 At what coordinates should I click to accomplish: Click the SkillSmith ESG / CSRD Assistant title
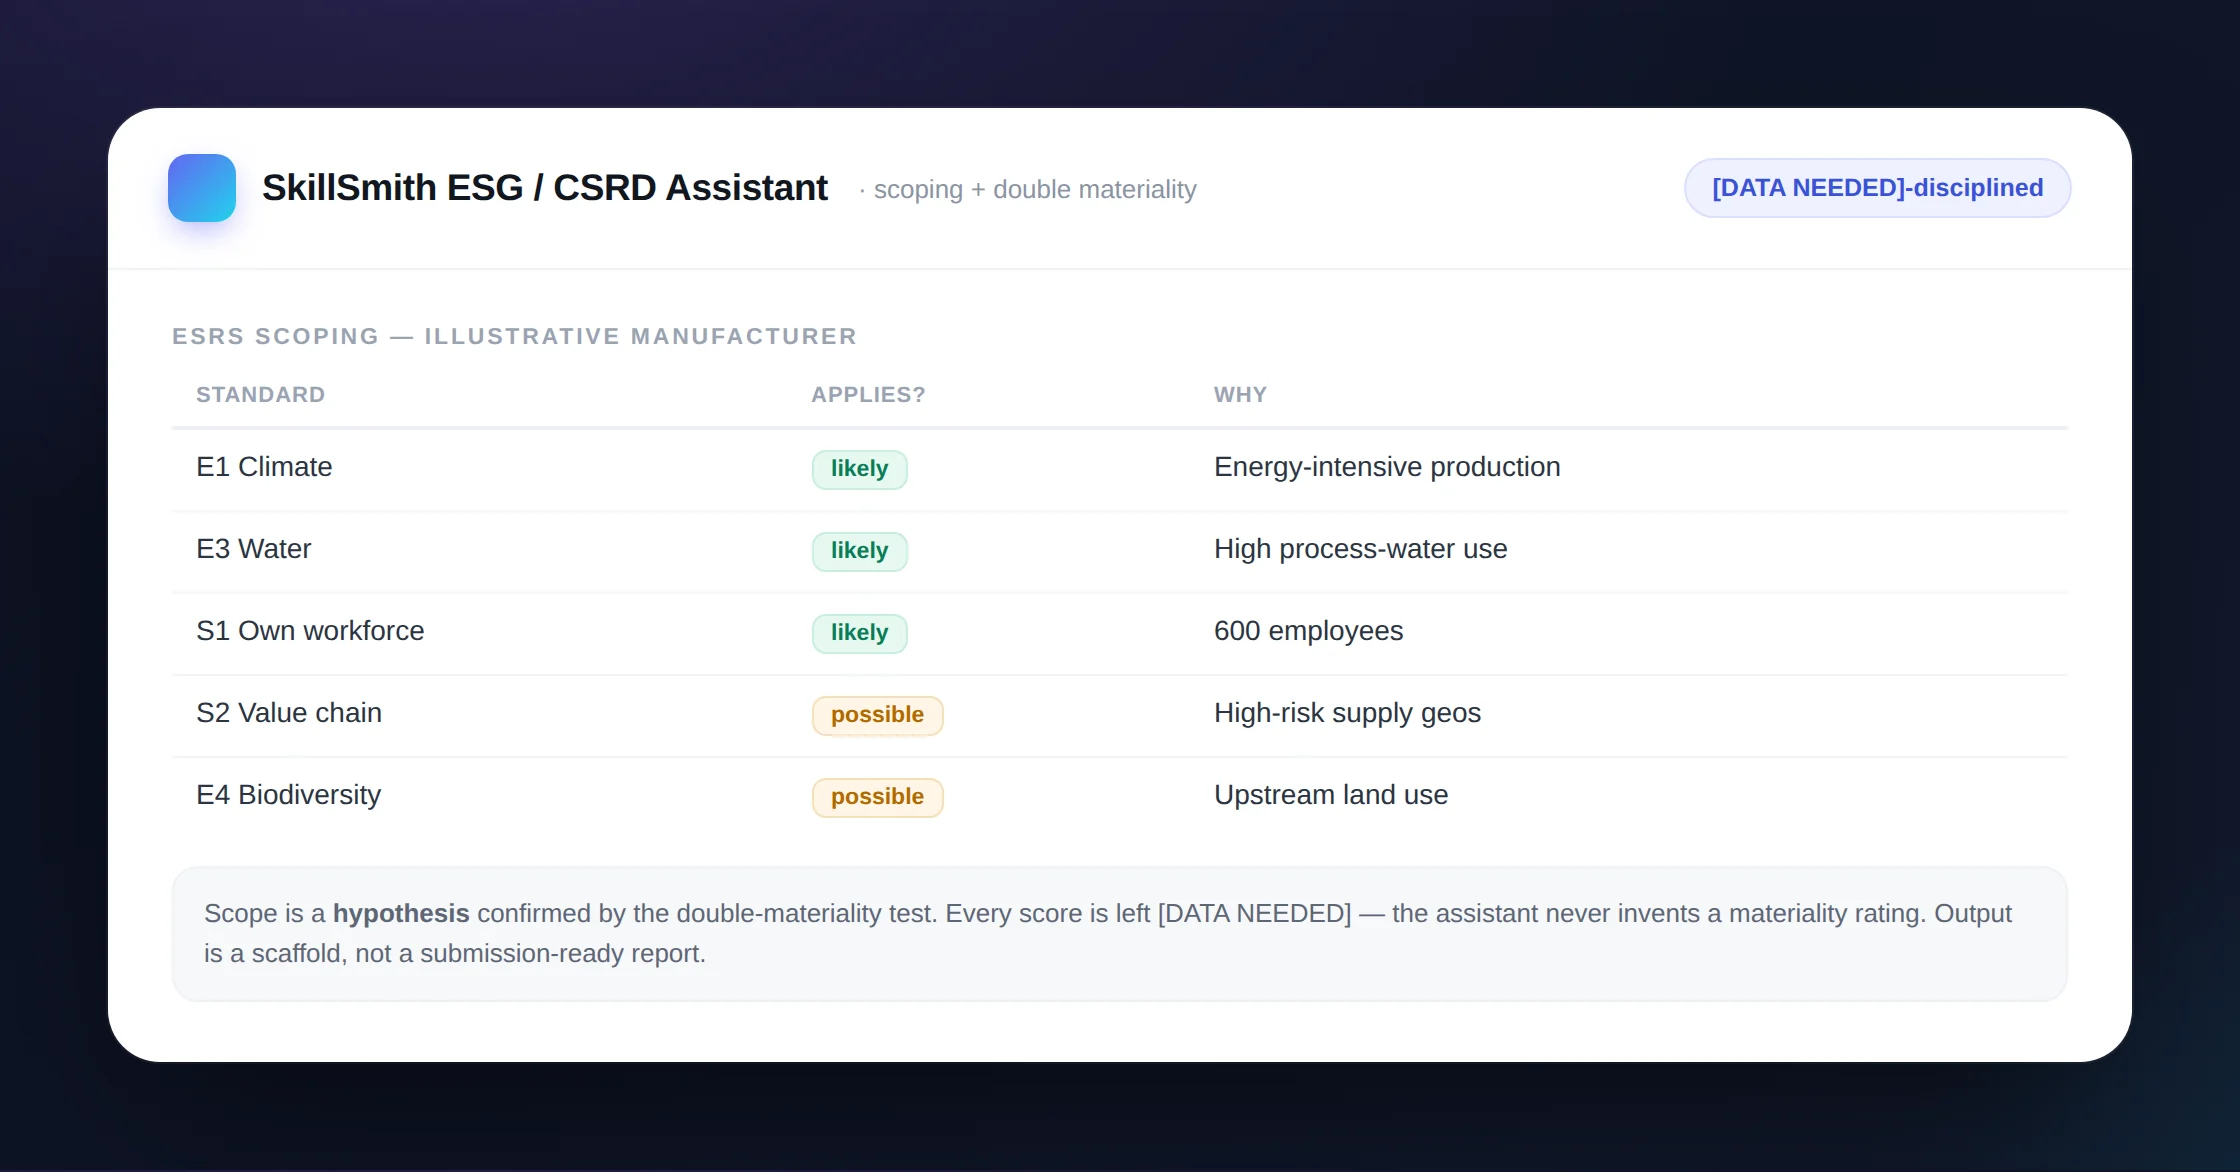point(545,188)
